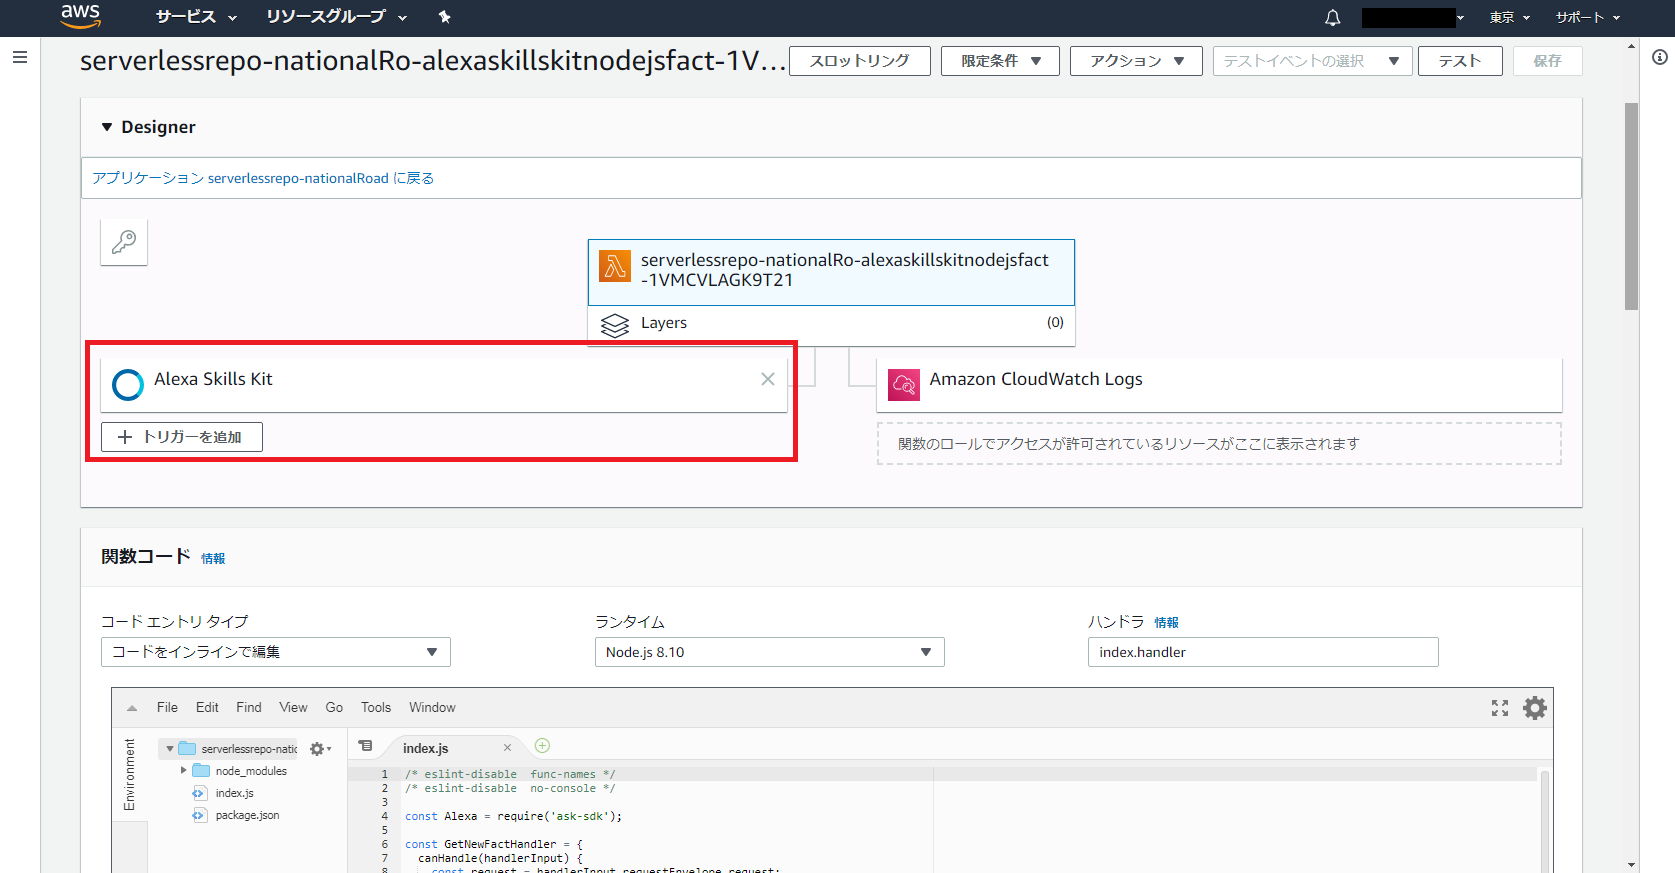Open code editor preferences gear
The width and height of the screenshot is (1675, 873).
pos(1535,708)
